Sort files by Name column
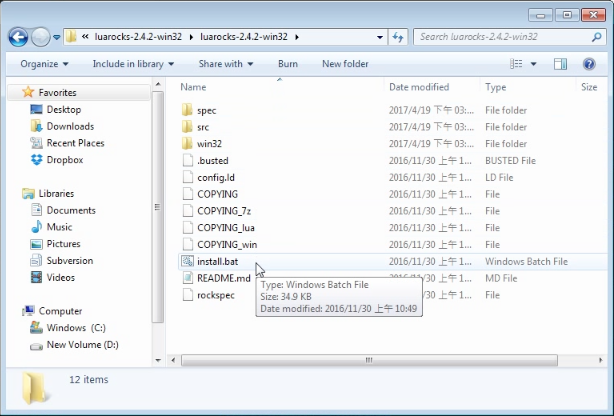 [193, 87]
